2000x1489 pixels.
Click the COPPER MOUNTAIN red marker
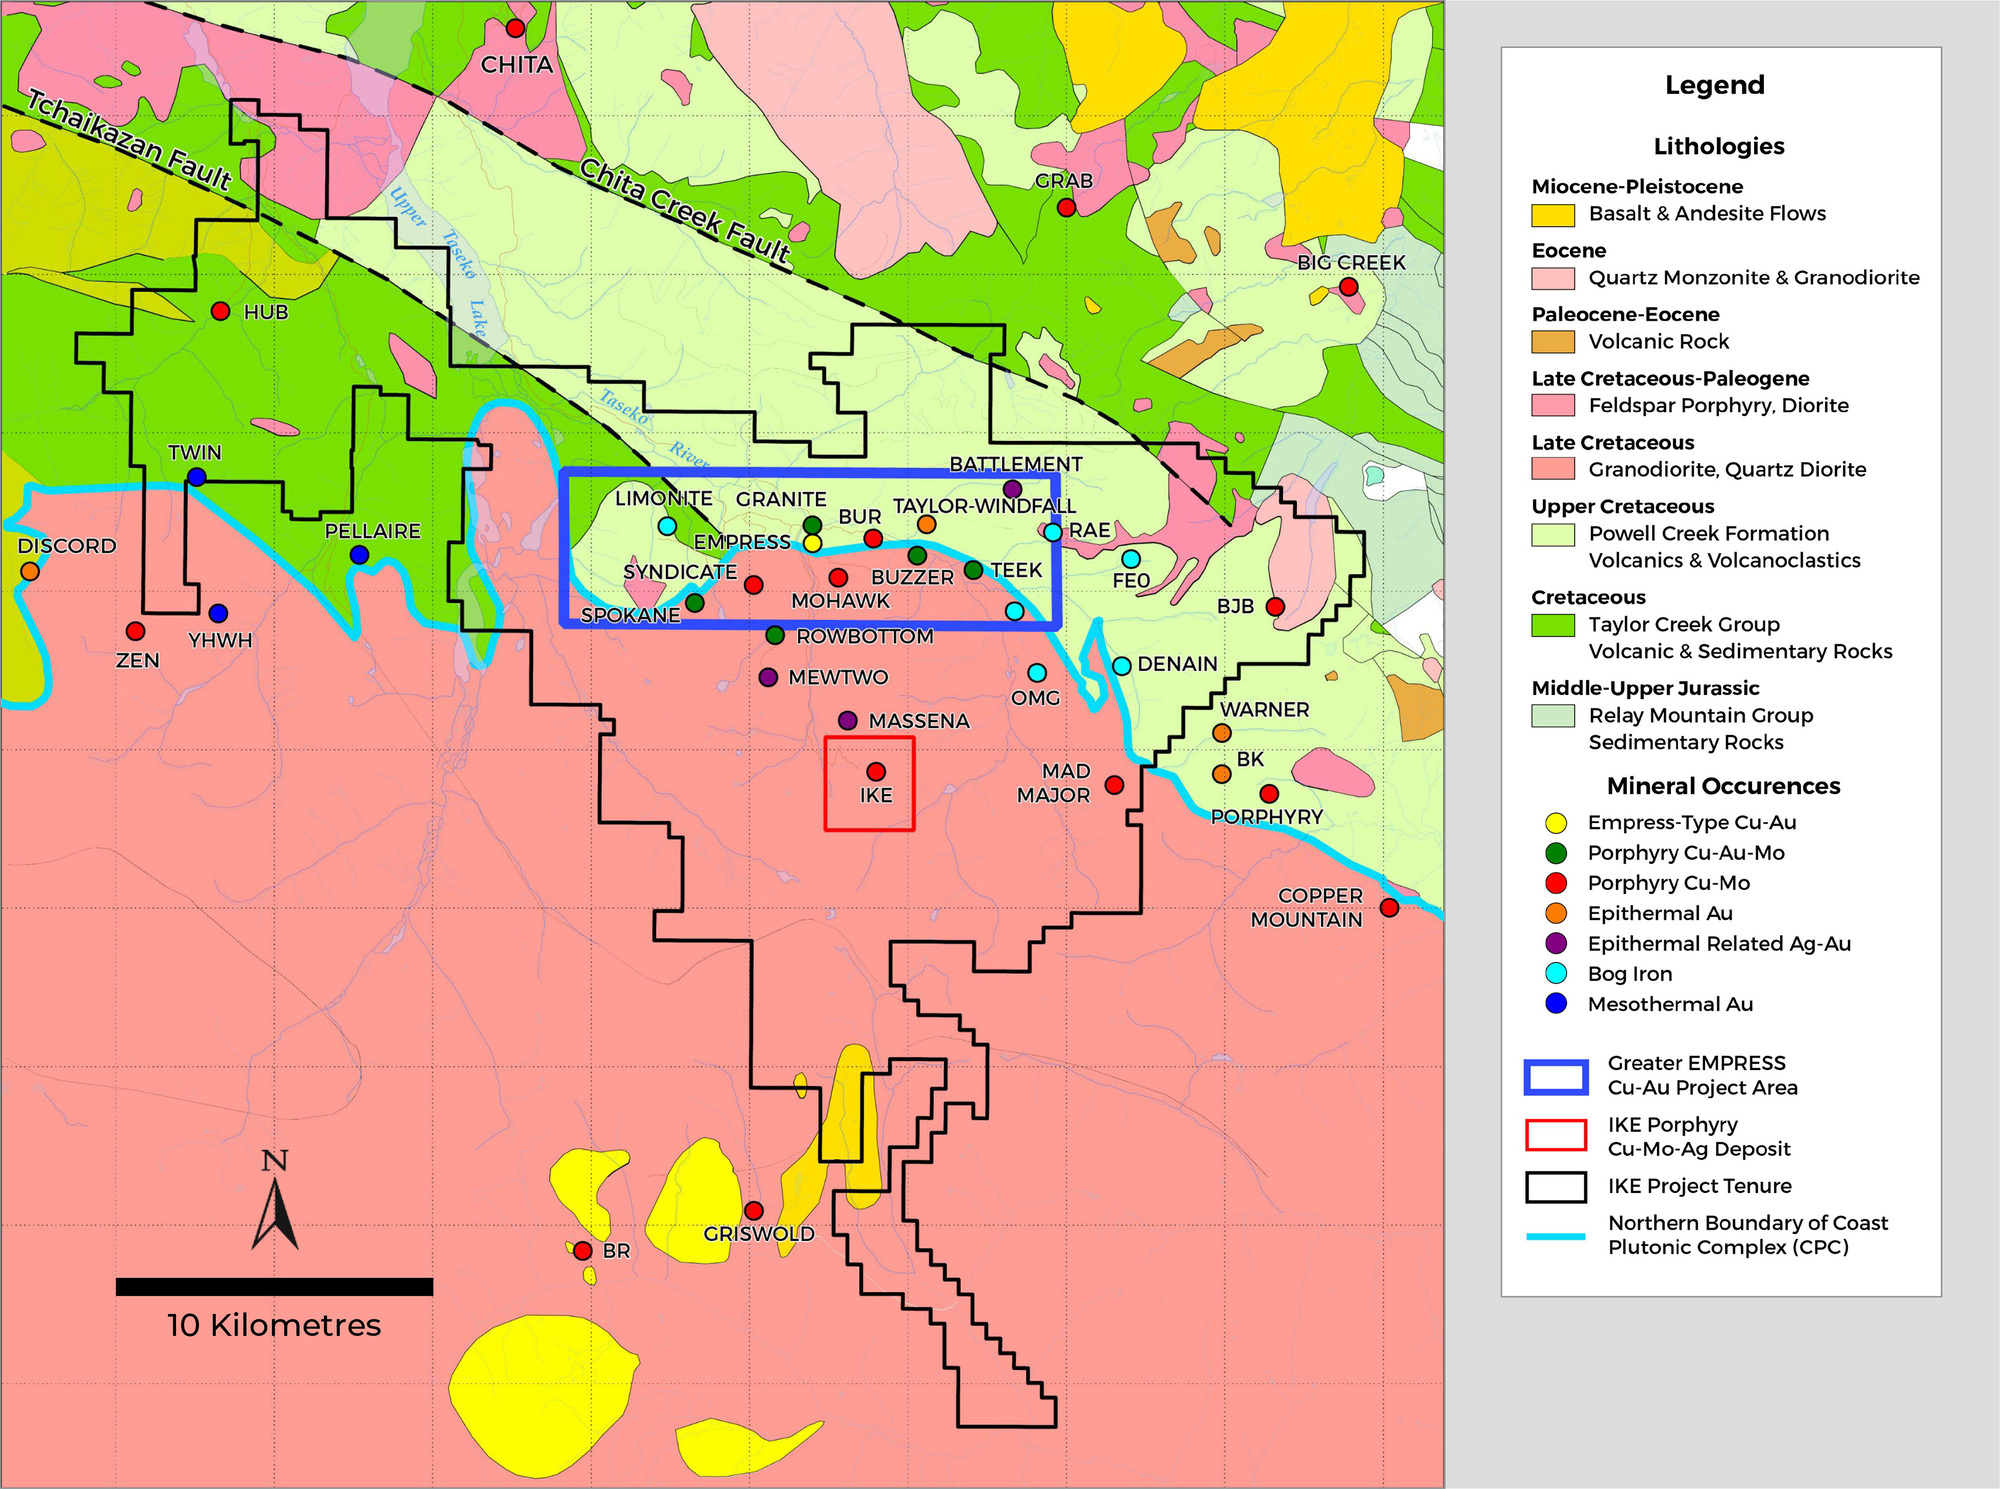coord(1389,907)
